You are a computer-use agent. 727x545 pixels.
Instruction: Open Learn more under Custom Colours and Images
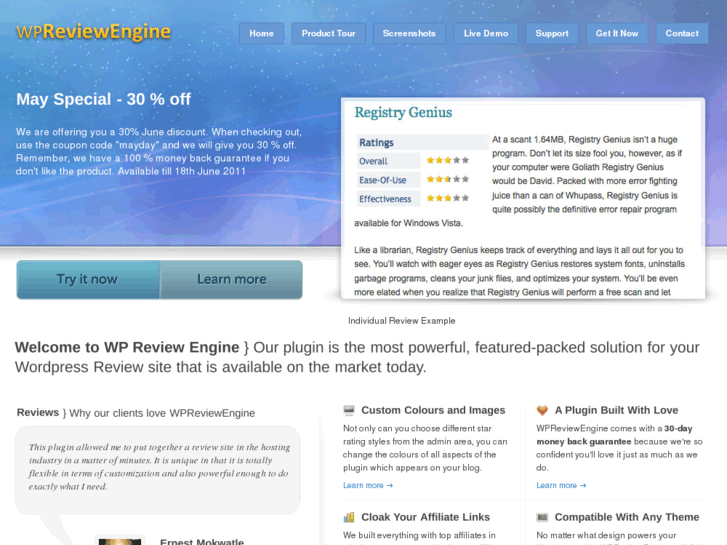click(368, 485)
